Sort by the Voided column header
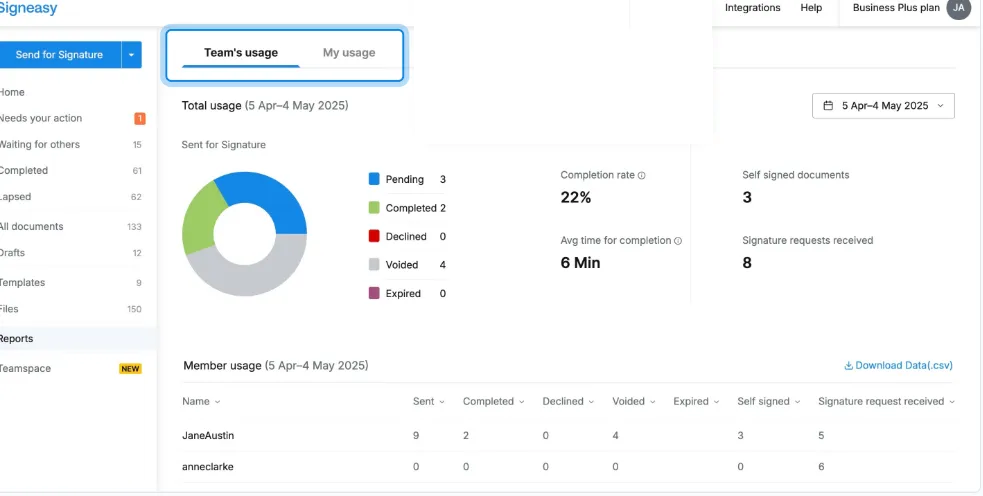The image size is (983, 496). pos(634,401)
